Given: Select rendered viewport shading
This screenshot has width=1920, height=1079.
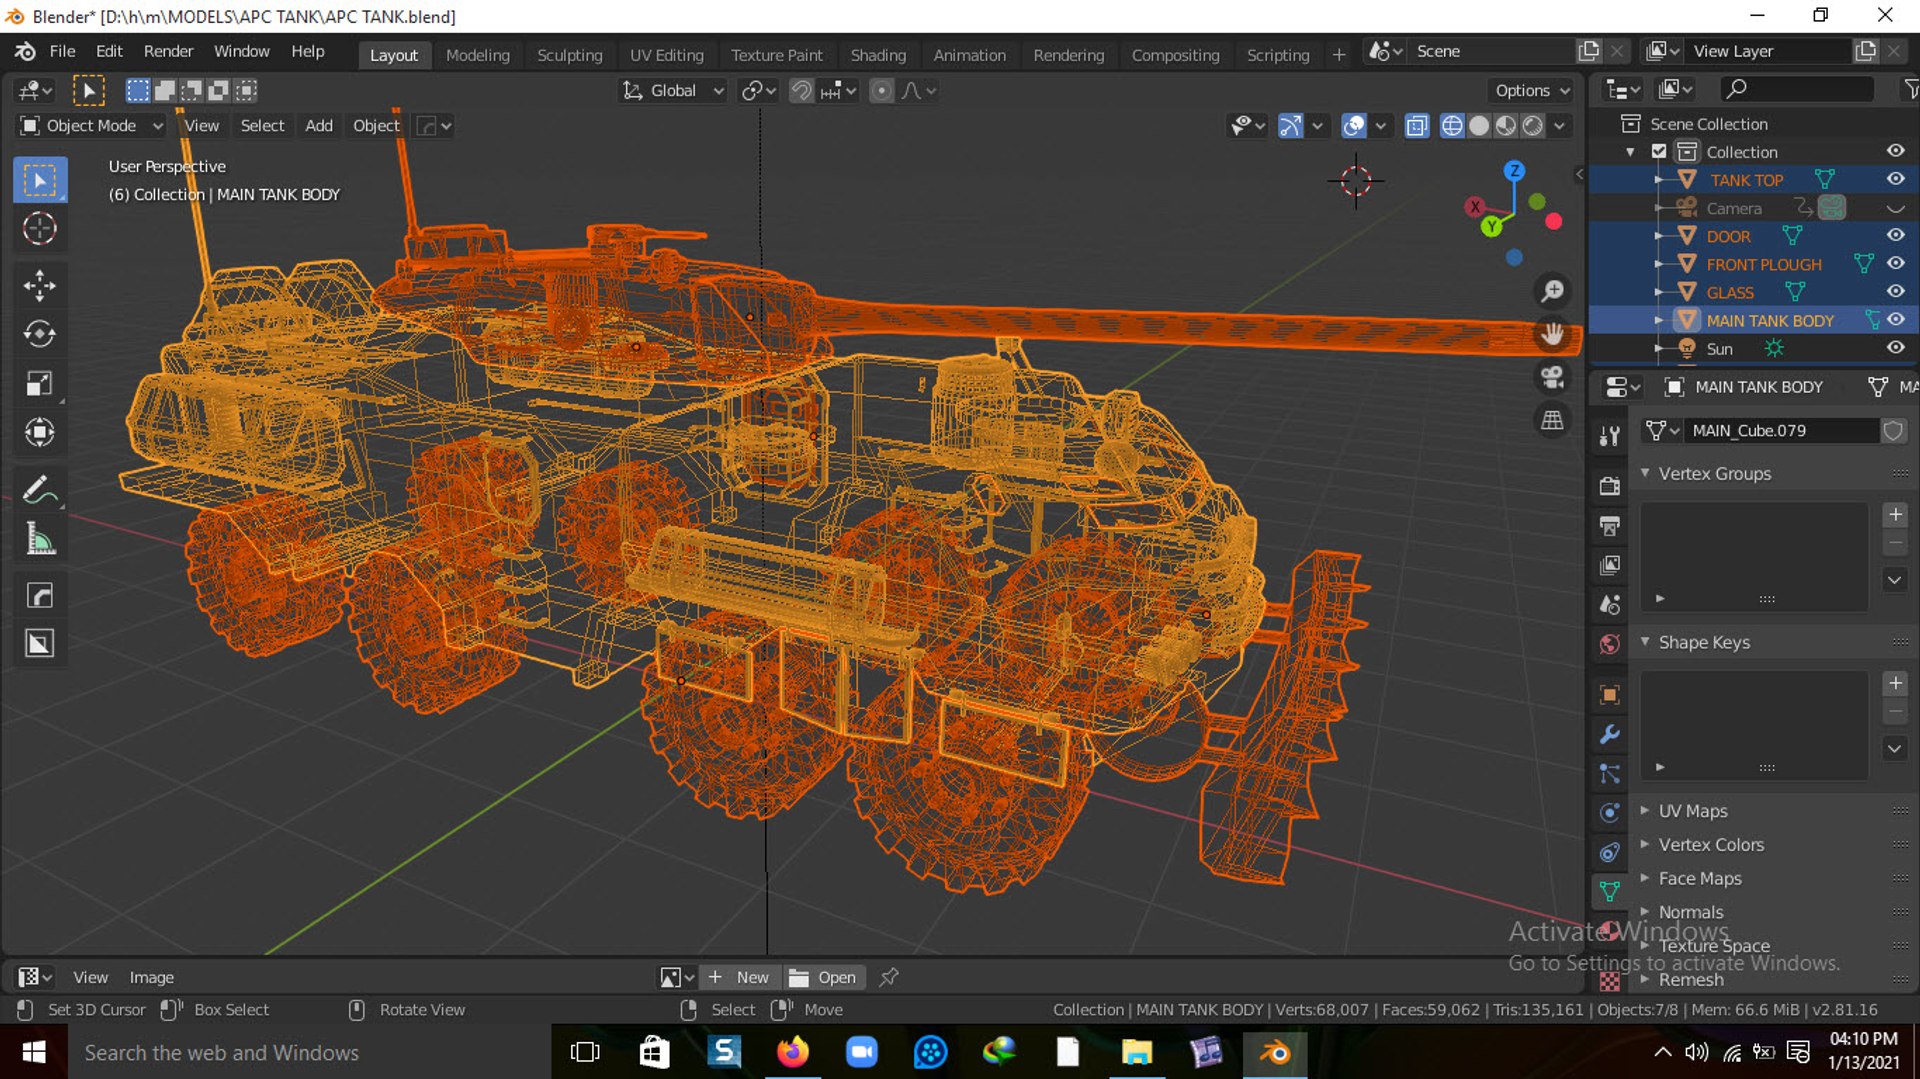Looking at the screenshot, I should pyautogui.click(x=1533, y=125).
